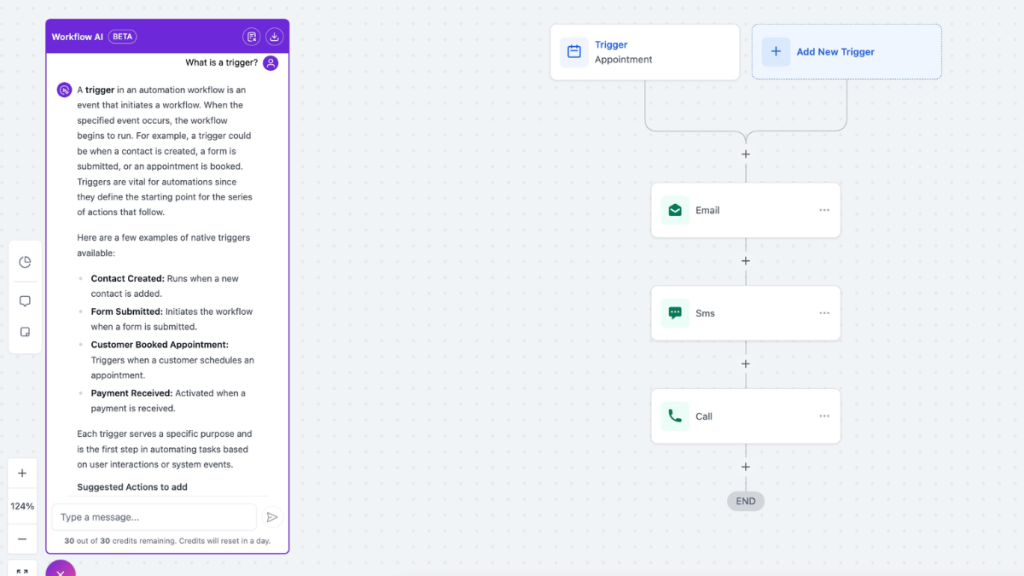This screenshot has width=1024, height=576.
Task: Open the chat bubble icon in left sidebar
Action: (x=24, y=301)
